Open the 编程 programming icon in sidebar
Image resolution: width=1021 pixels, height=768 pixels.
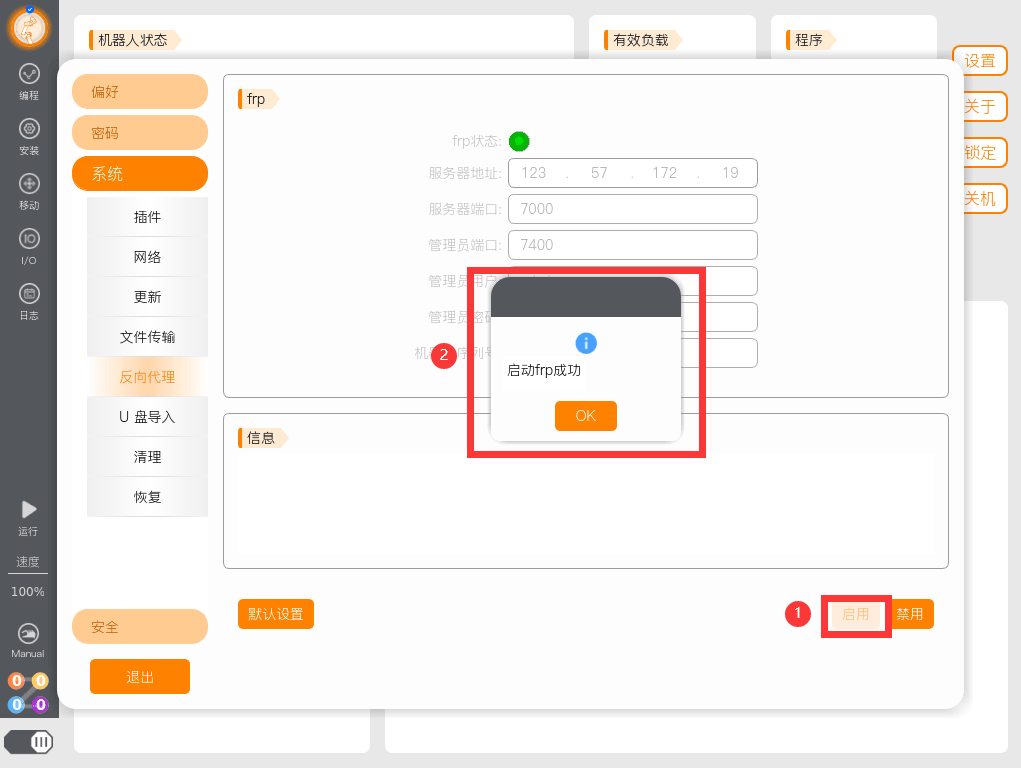tap(29, 74)
